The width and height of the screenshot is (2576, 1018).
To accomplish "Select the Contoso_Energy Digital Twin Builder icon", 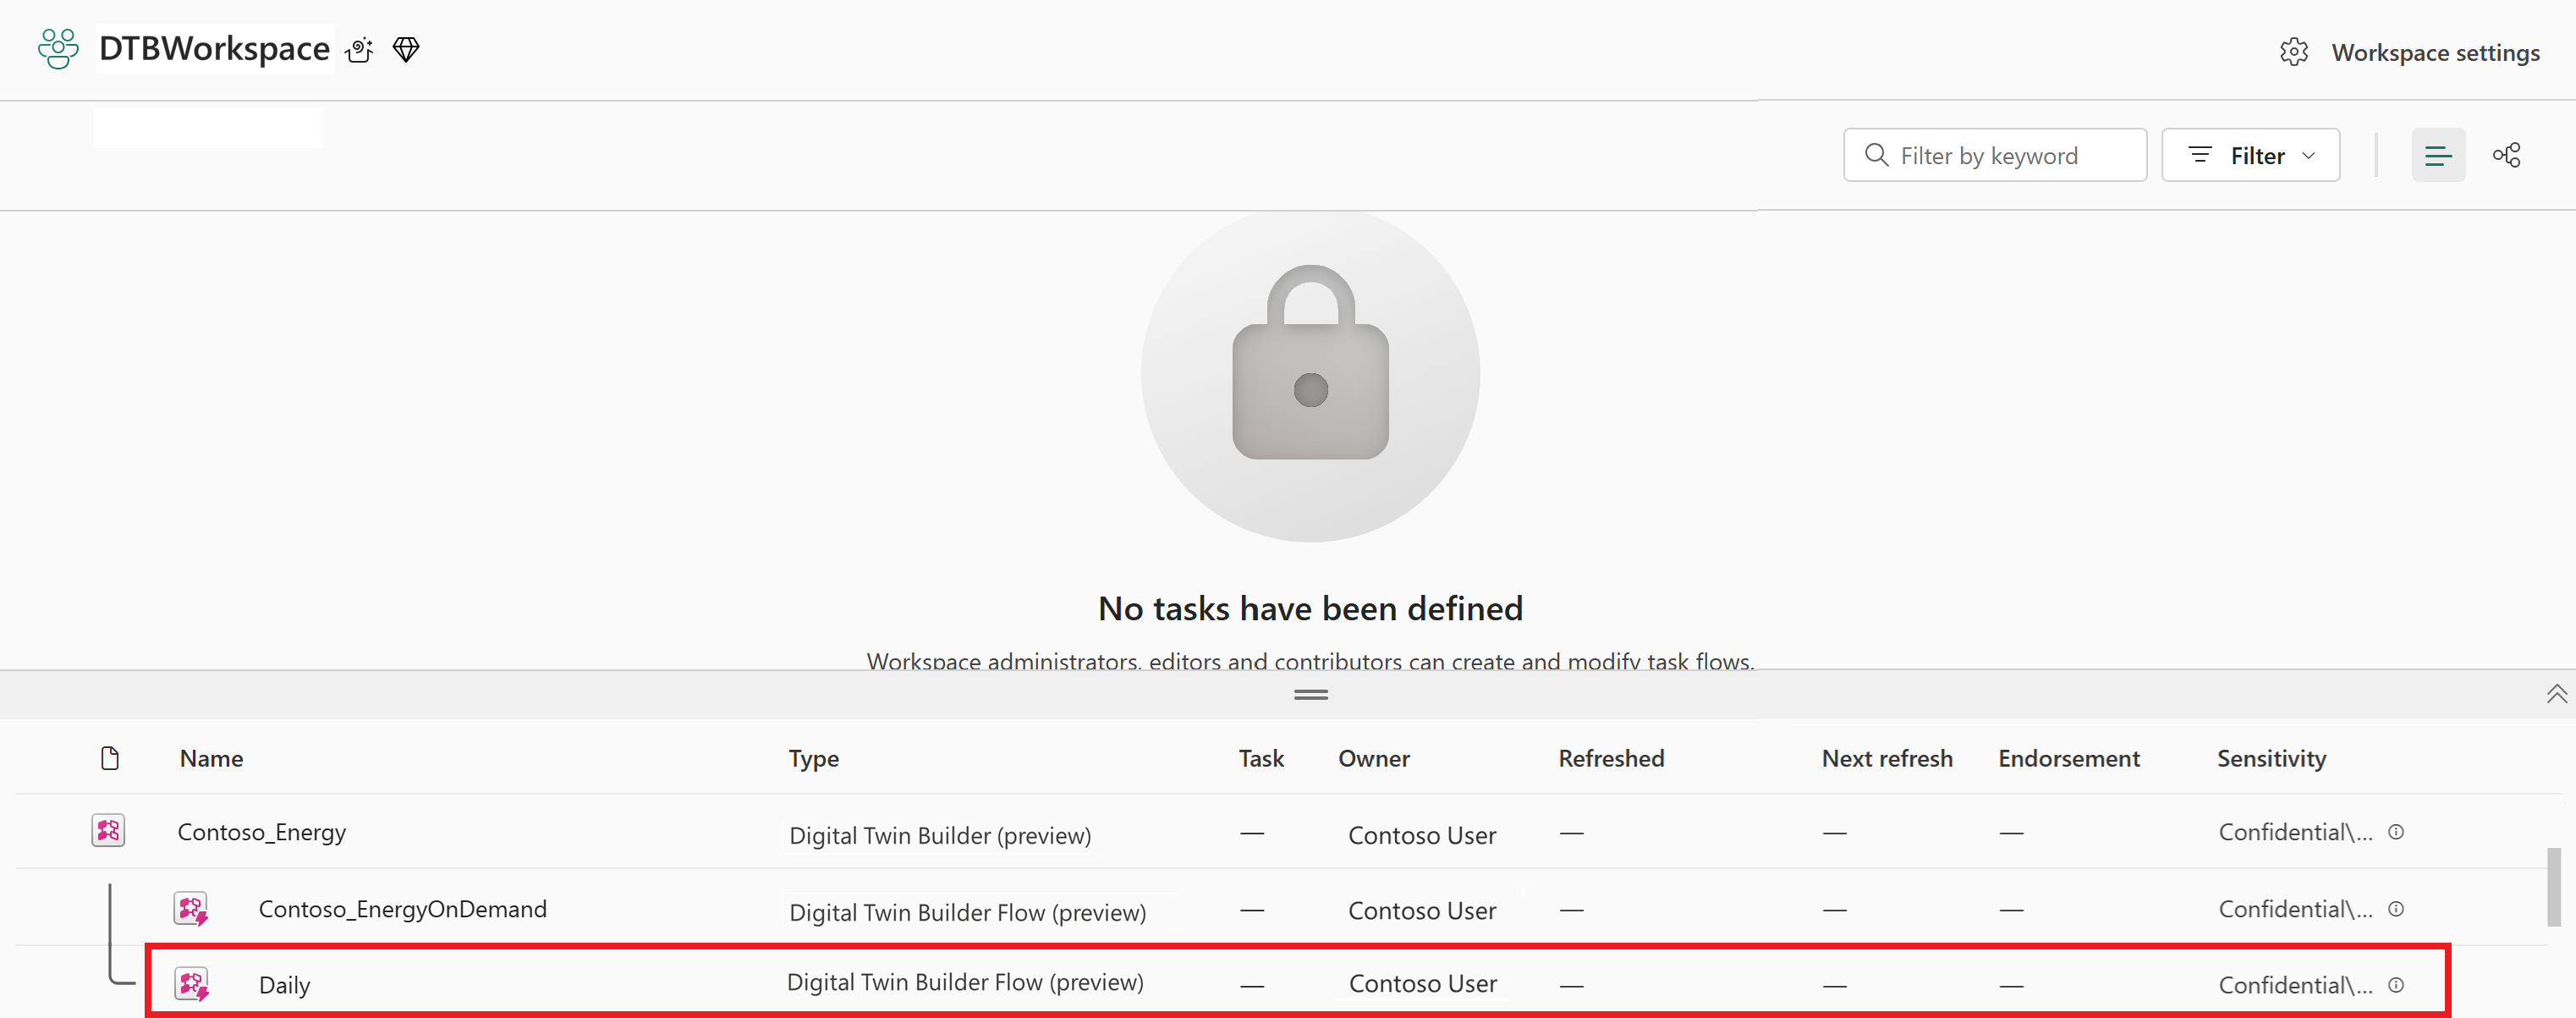I will 109,830.
